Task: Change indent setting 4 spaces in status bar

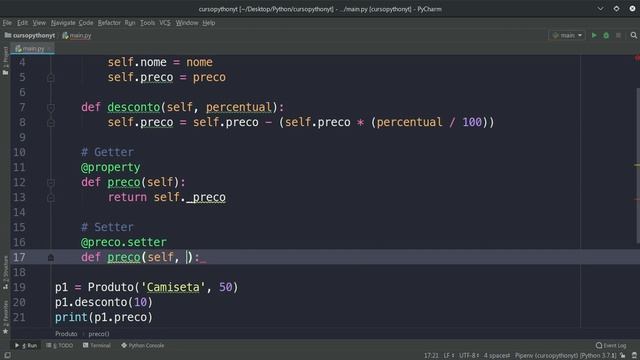Action: 497,356
